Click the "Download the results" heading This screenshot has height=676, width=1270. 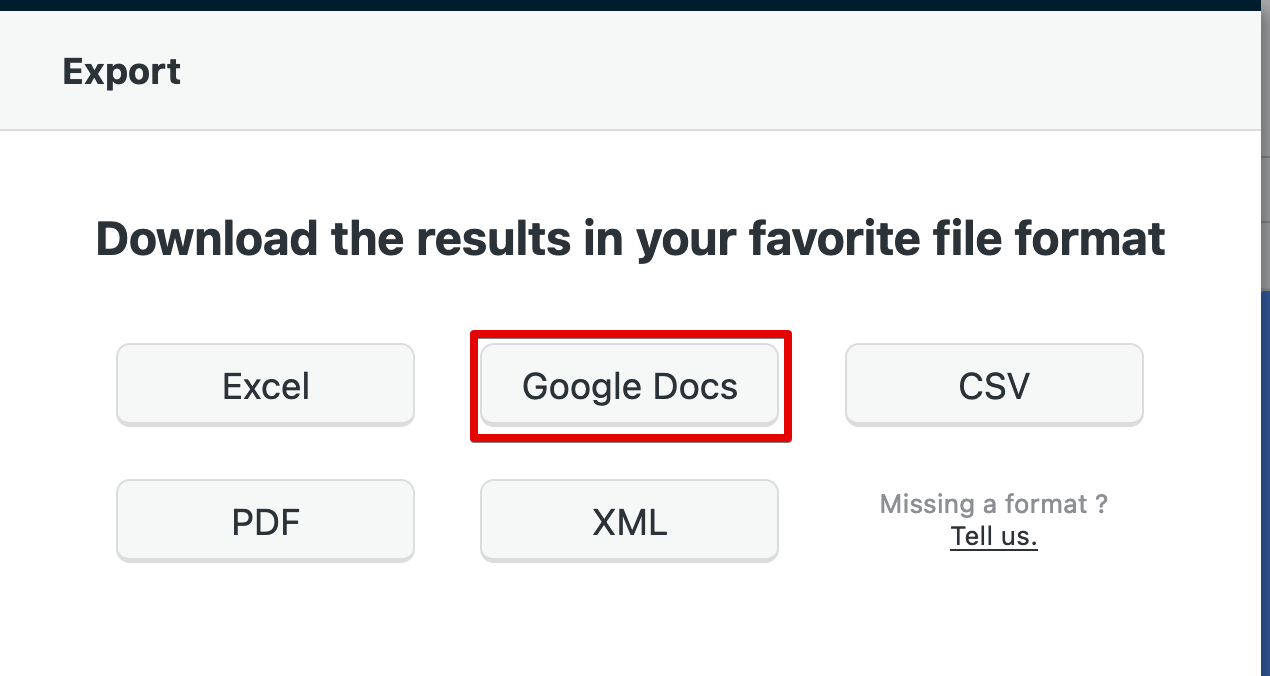[630, 239]
